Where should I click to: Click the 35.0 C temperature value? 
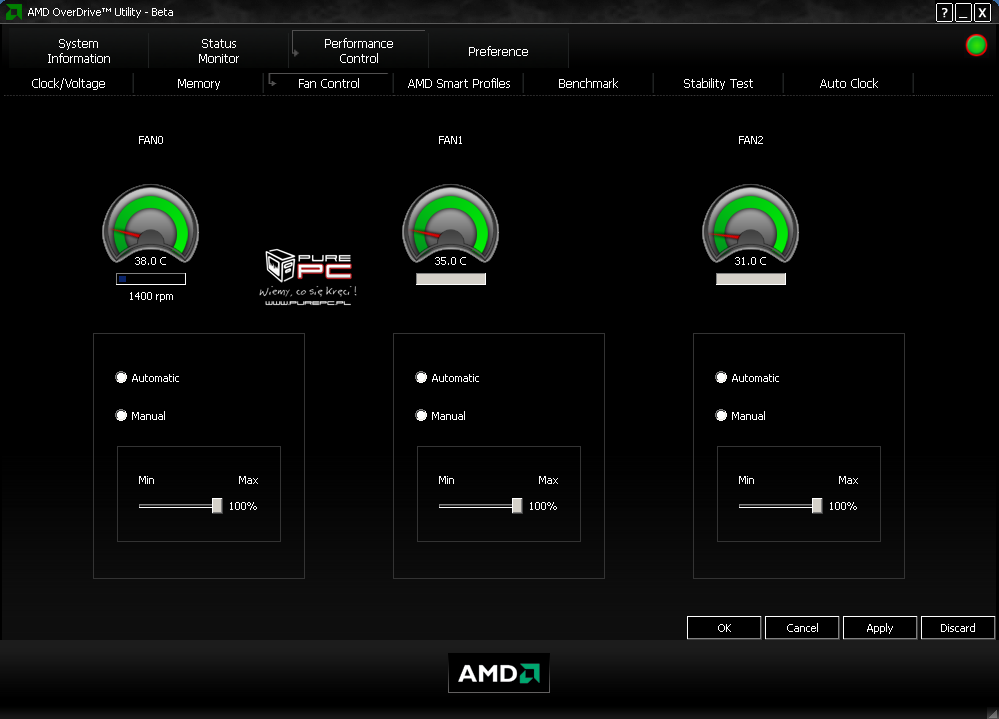[450, 261]
